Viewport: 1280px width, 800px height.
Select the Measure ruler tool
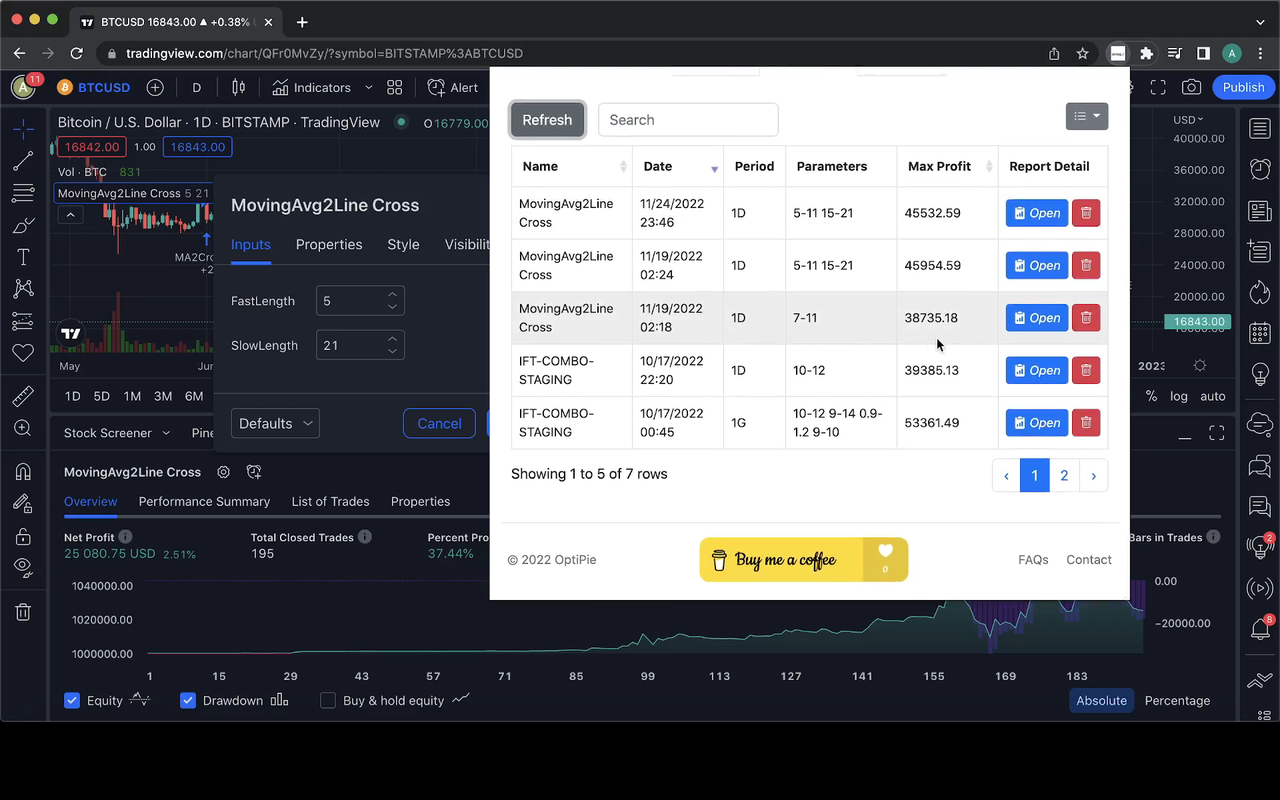click(24, 395)
